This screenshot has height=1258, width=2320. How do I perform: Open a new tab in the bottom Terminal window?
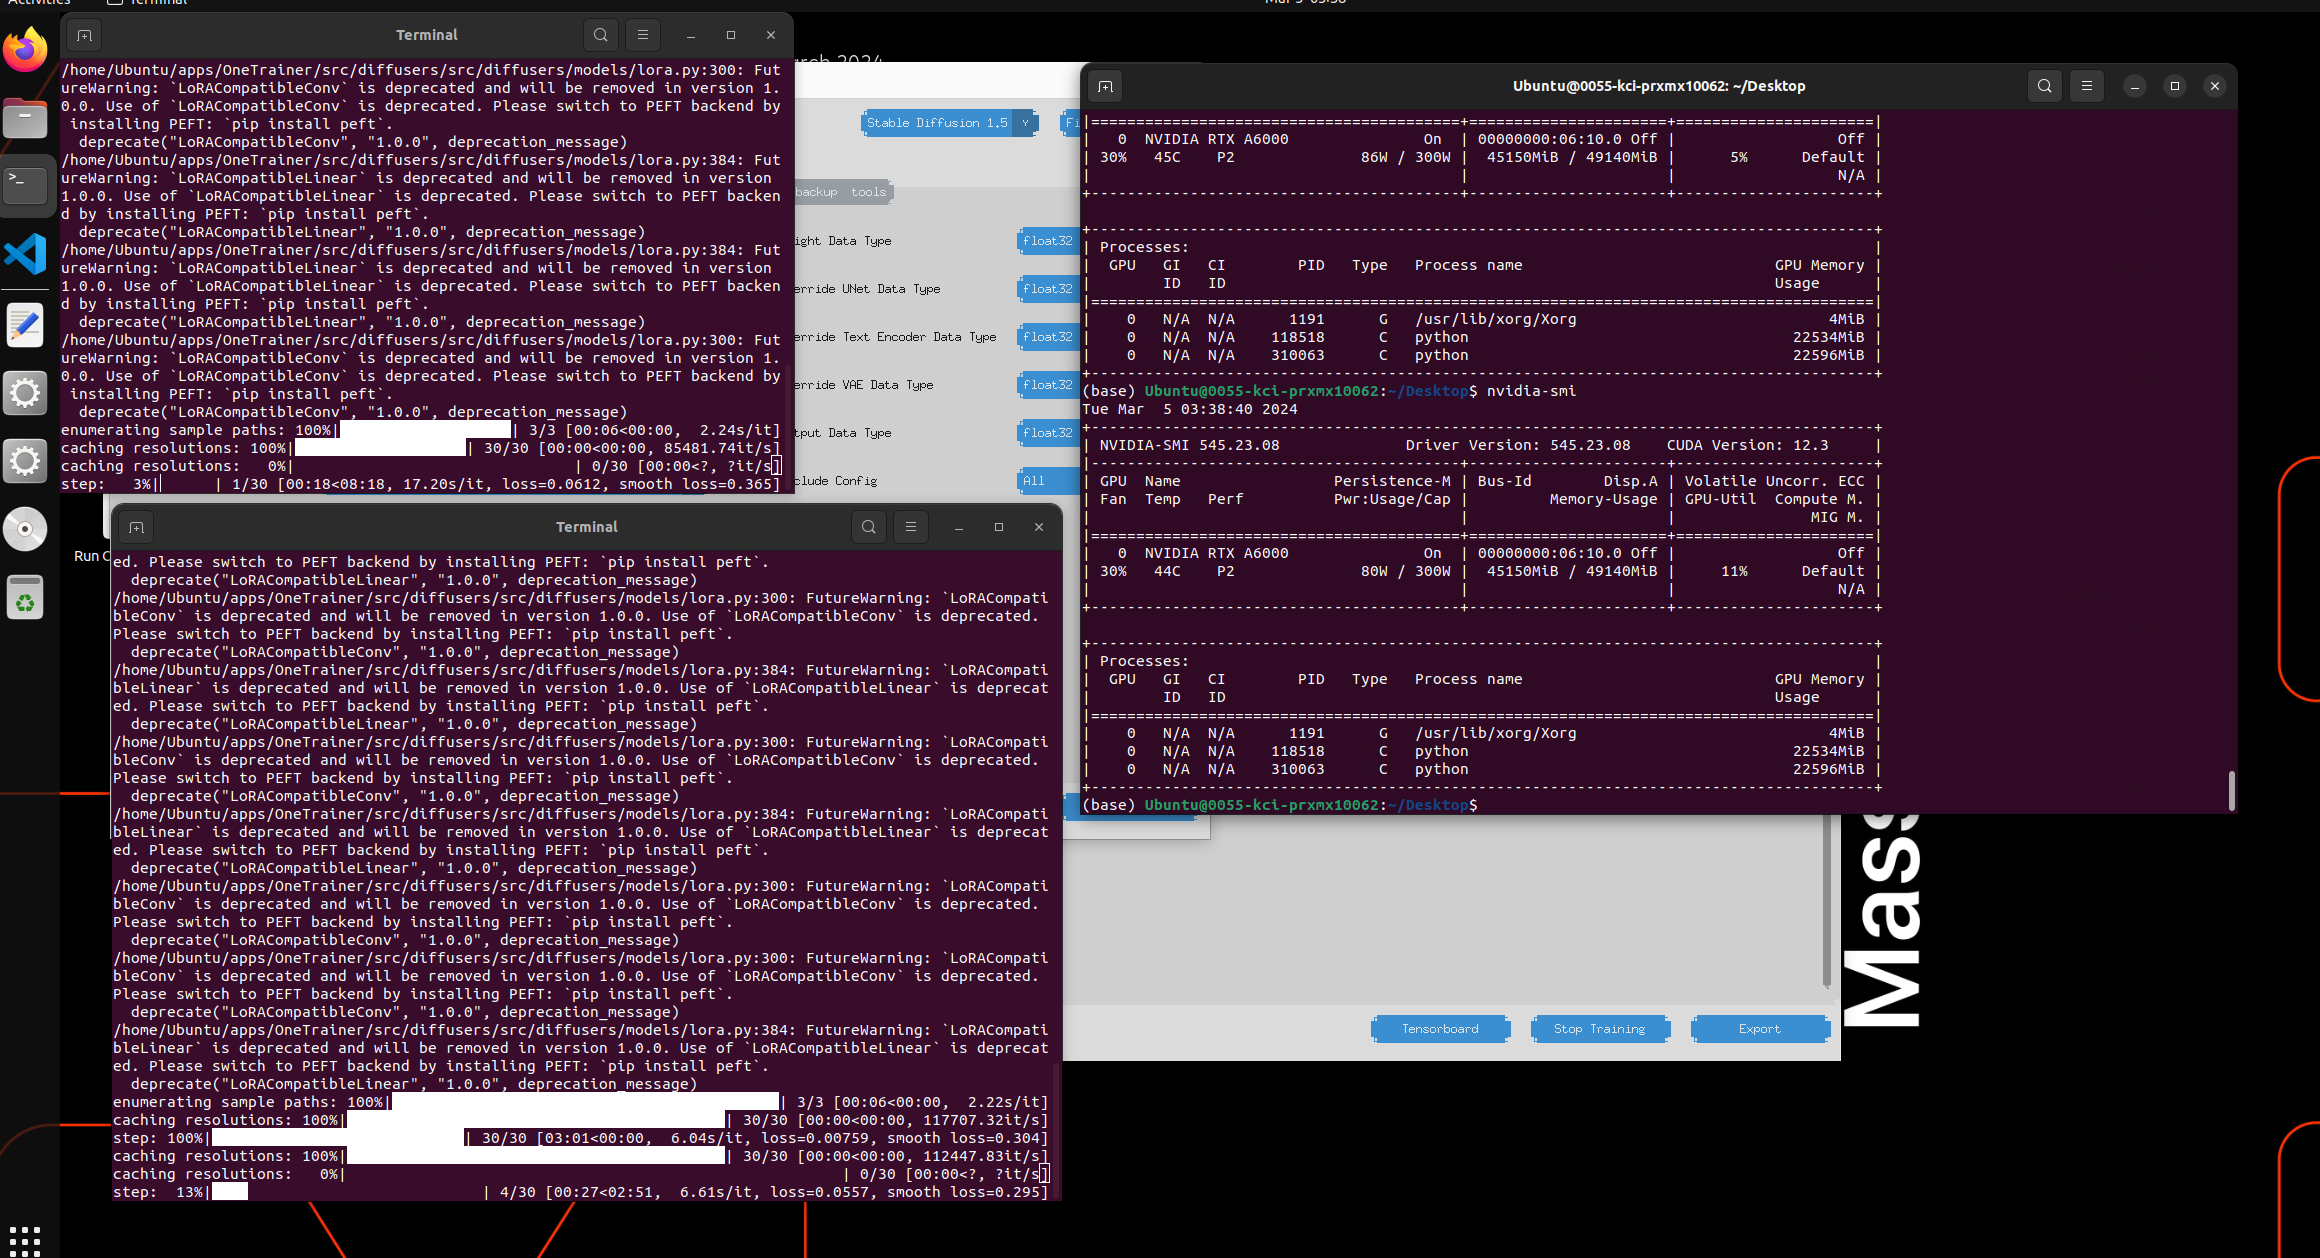pyautogui.click(x=137, y=527)
